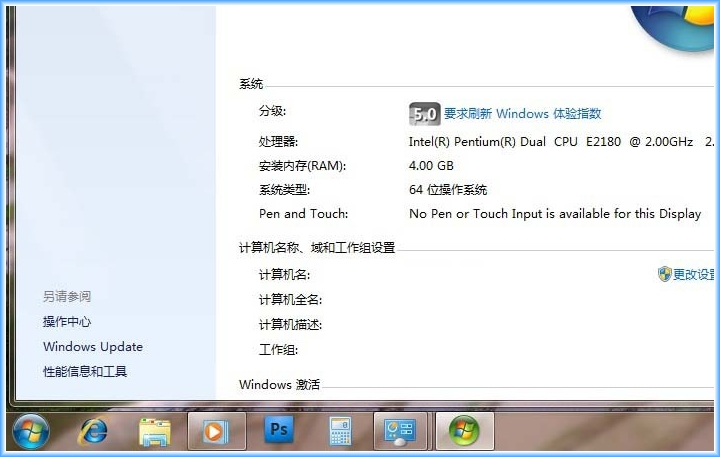Open Windows Explorer folder icon in taskbar

pos(155,432)
